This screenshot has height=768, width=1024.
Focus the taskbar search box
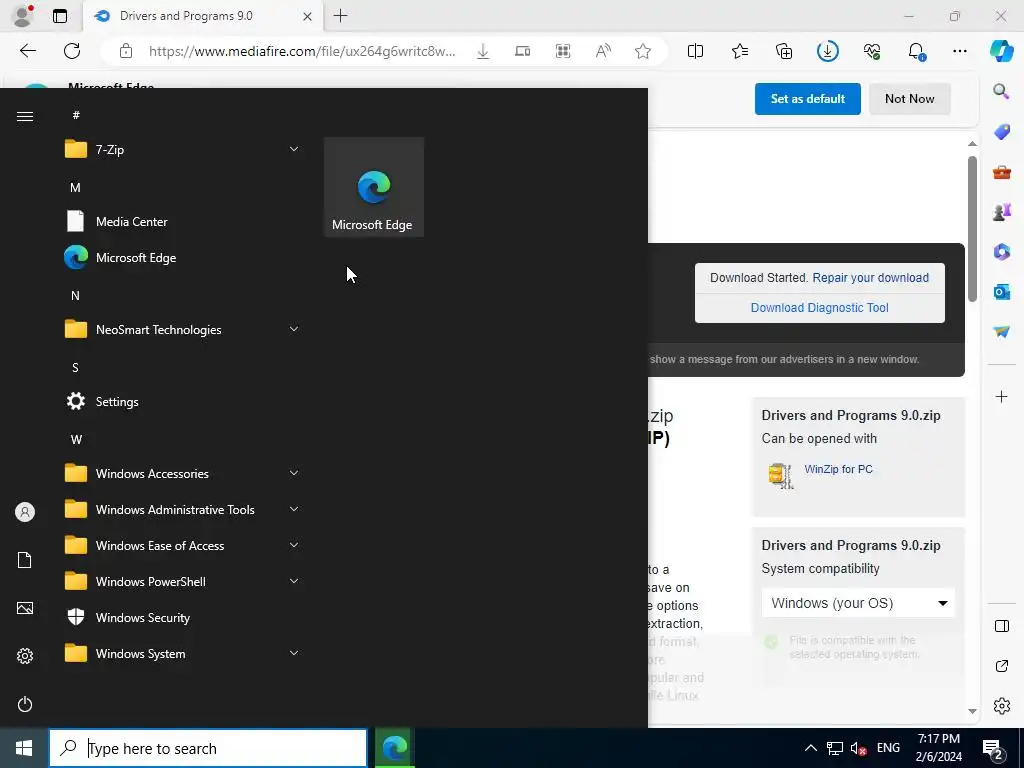pyautogui.click(x=208, y=748)
